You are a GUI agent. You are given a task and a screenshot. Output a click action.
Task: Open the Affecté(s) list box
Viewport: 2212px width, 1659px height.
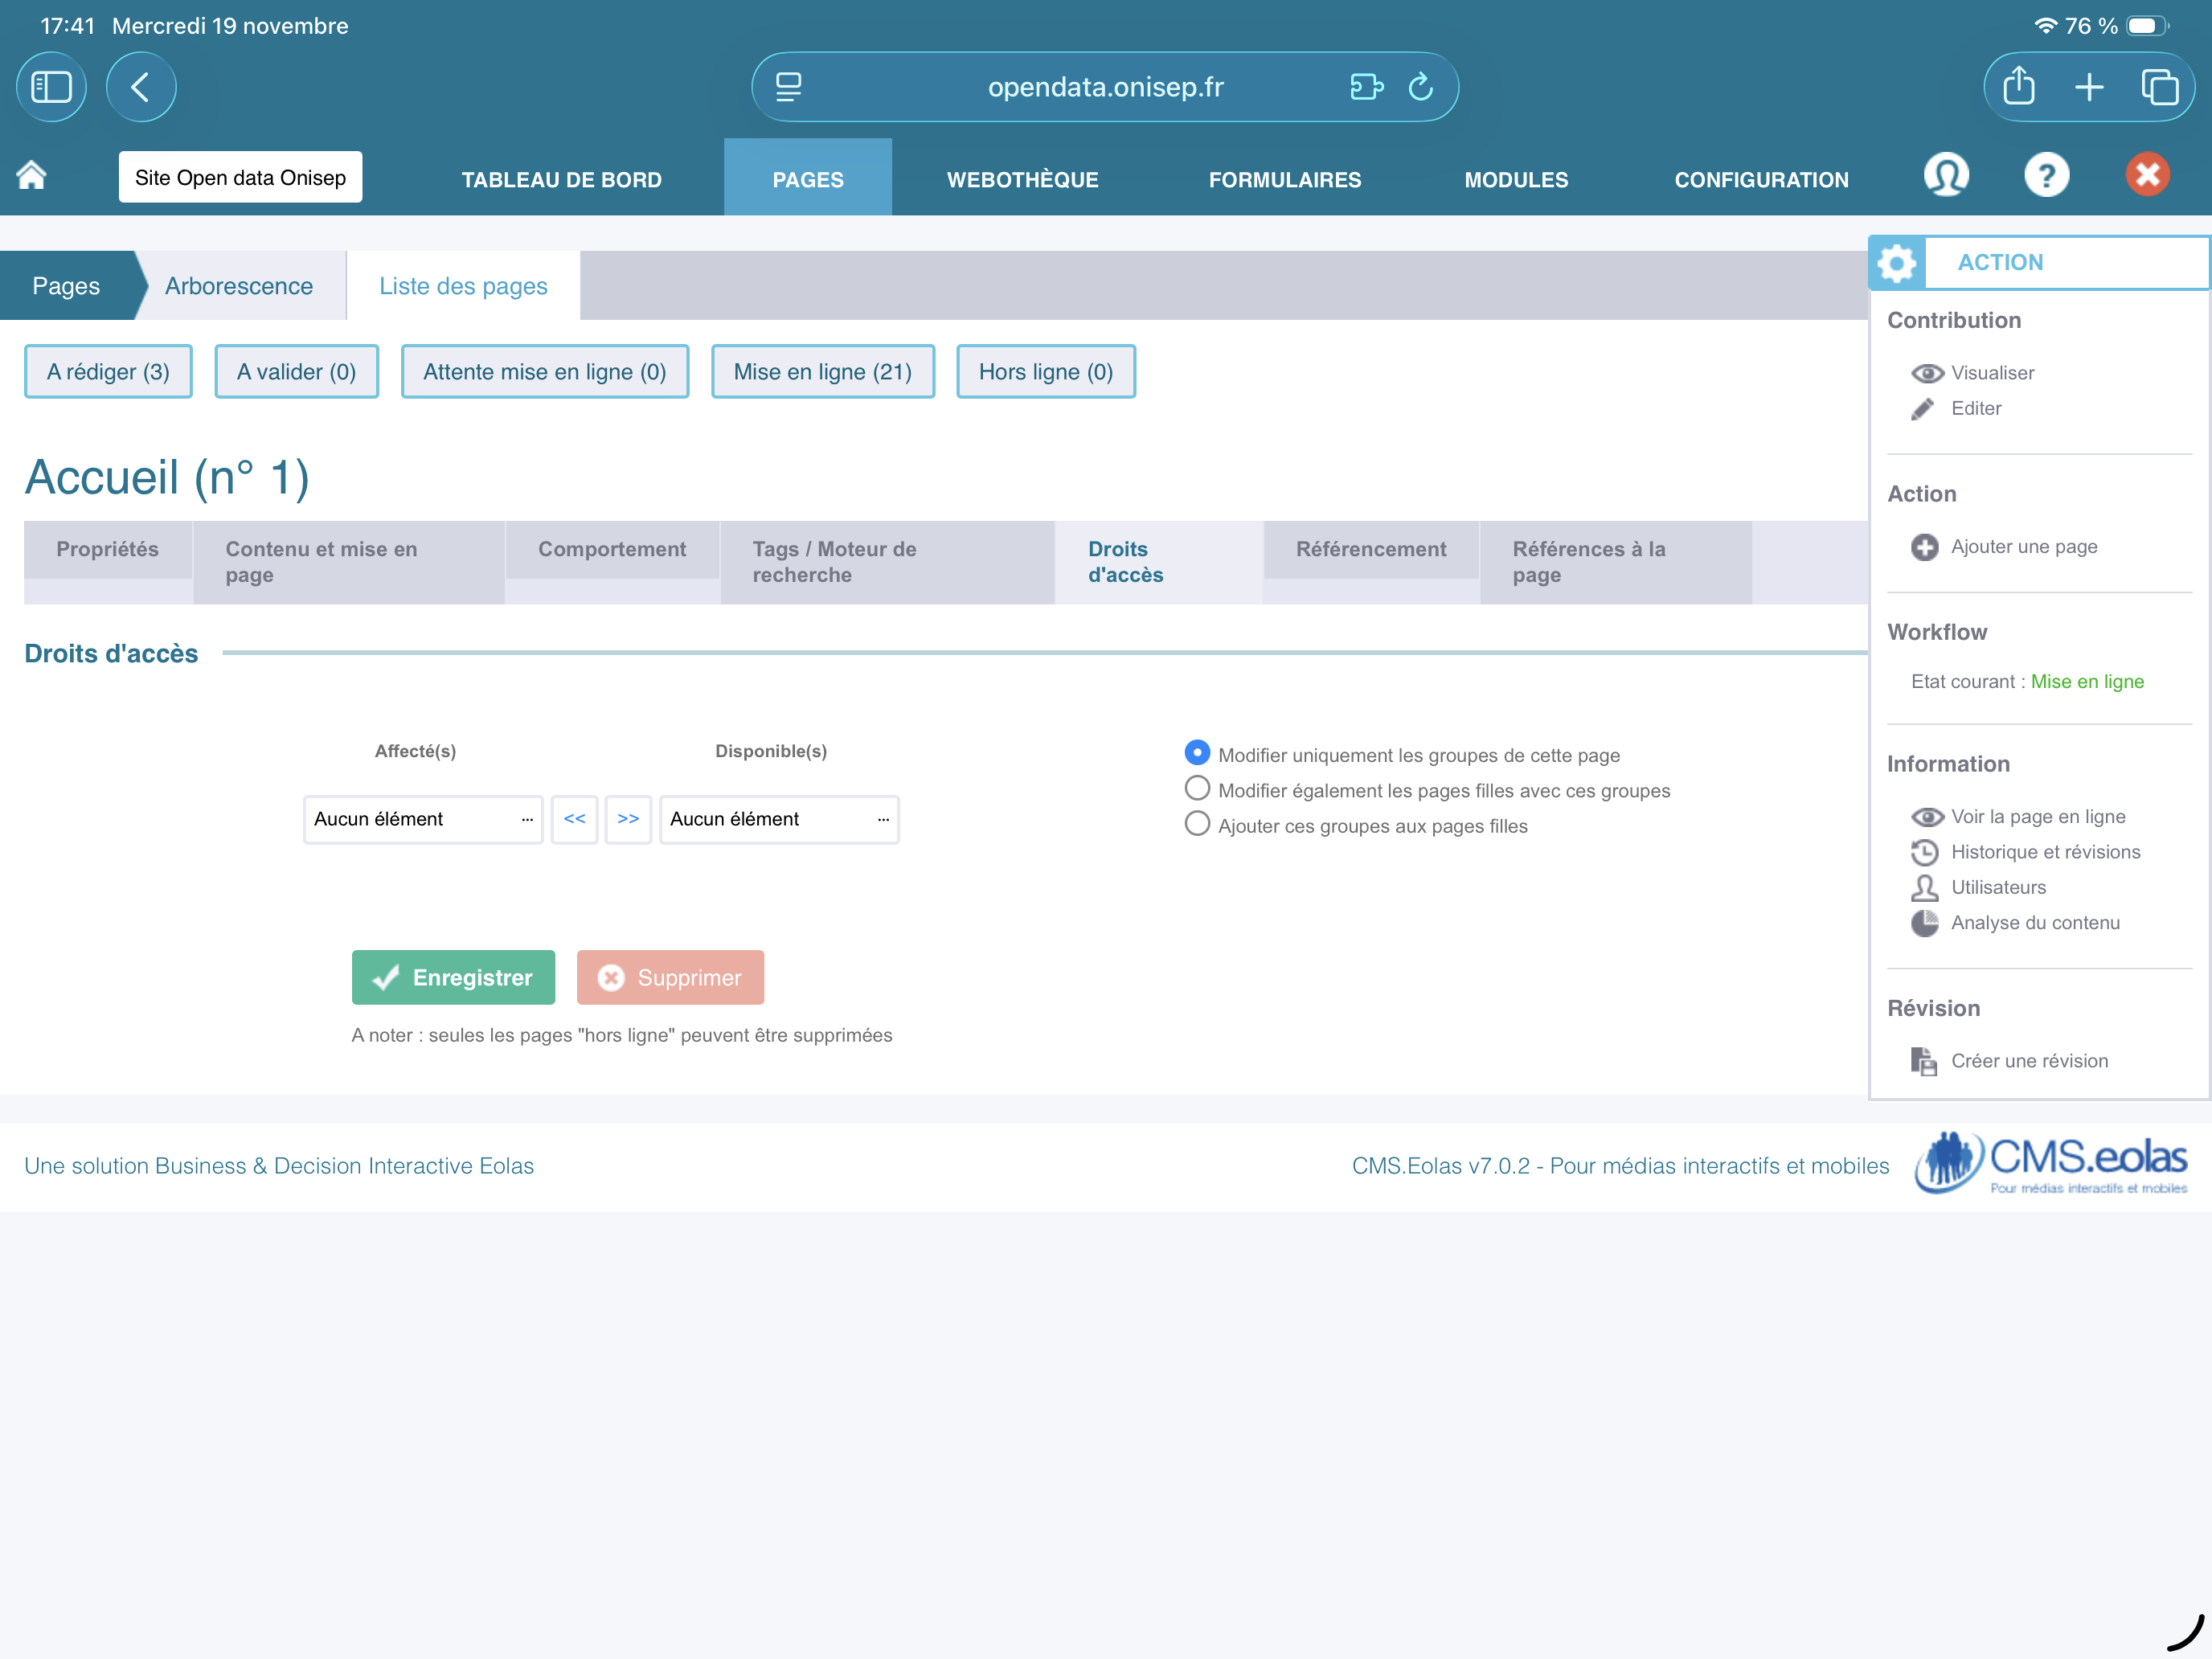coord(423,819)
